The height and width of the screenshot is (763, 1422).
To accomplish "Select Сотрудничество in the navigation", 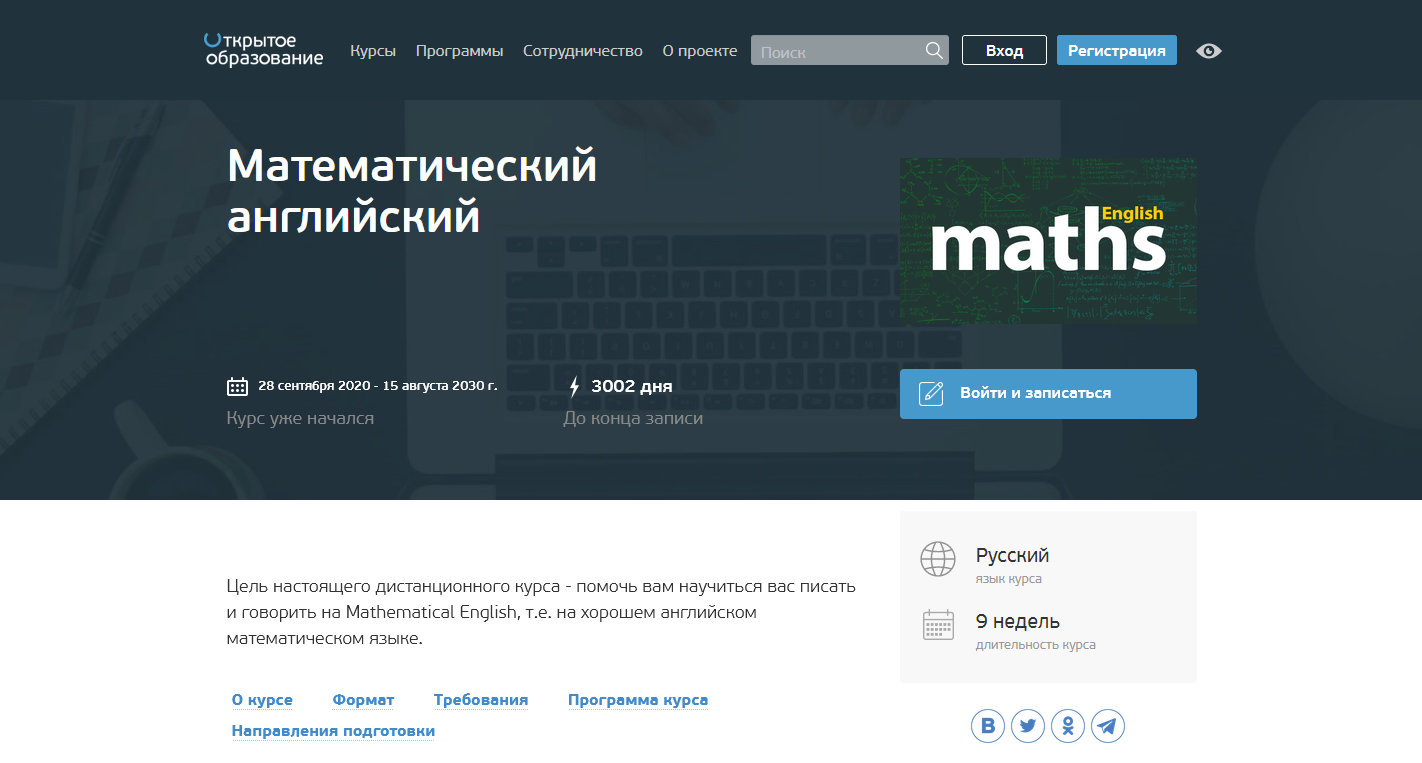I will pos(583,50).
